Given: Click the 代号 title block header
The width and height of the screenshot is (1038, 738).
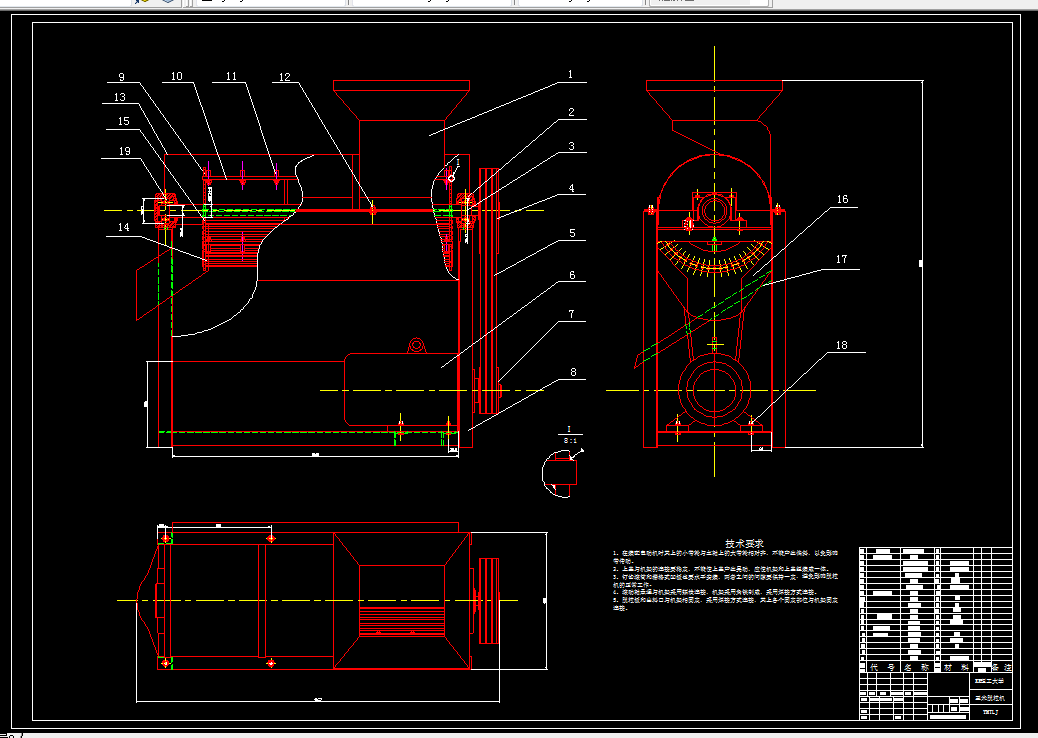Looking at the screenshot, I should (880, 667).
